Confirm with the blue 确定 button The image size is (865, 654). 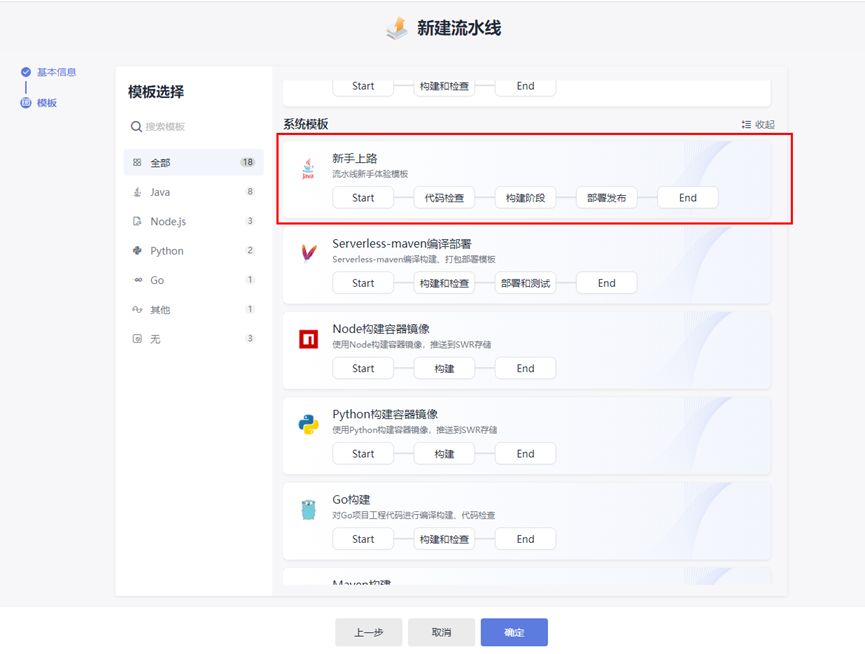[x=514, y=632]
